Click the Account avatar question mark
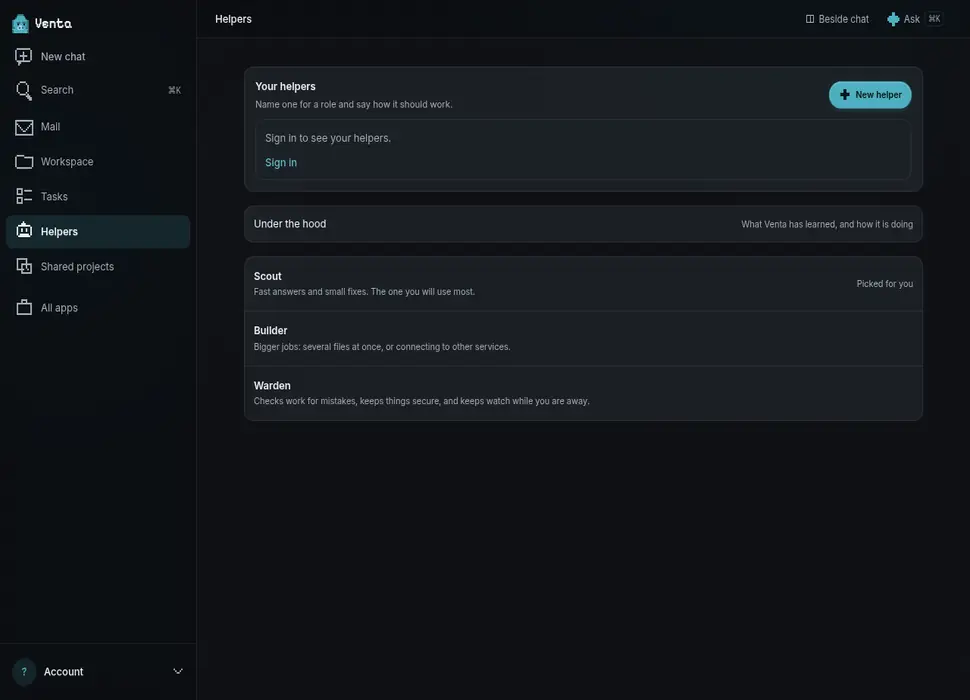This screenshot has width=970, height=700. (24, 672)
